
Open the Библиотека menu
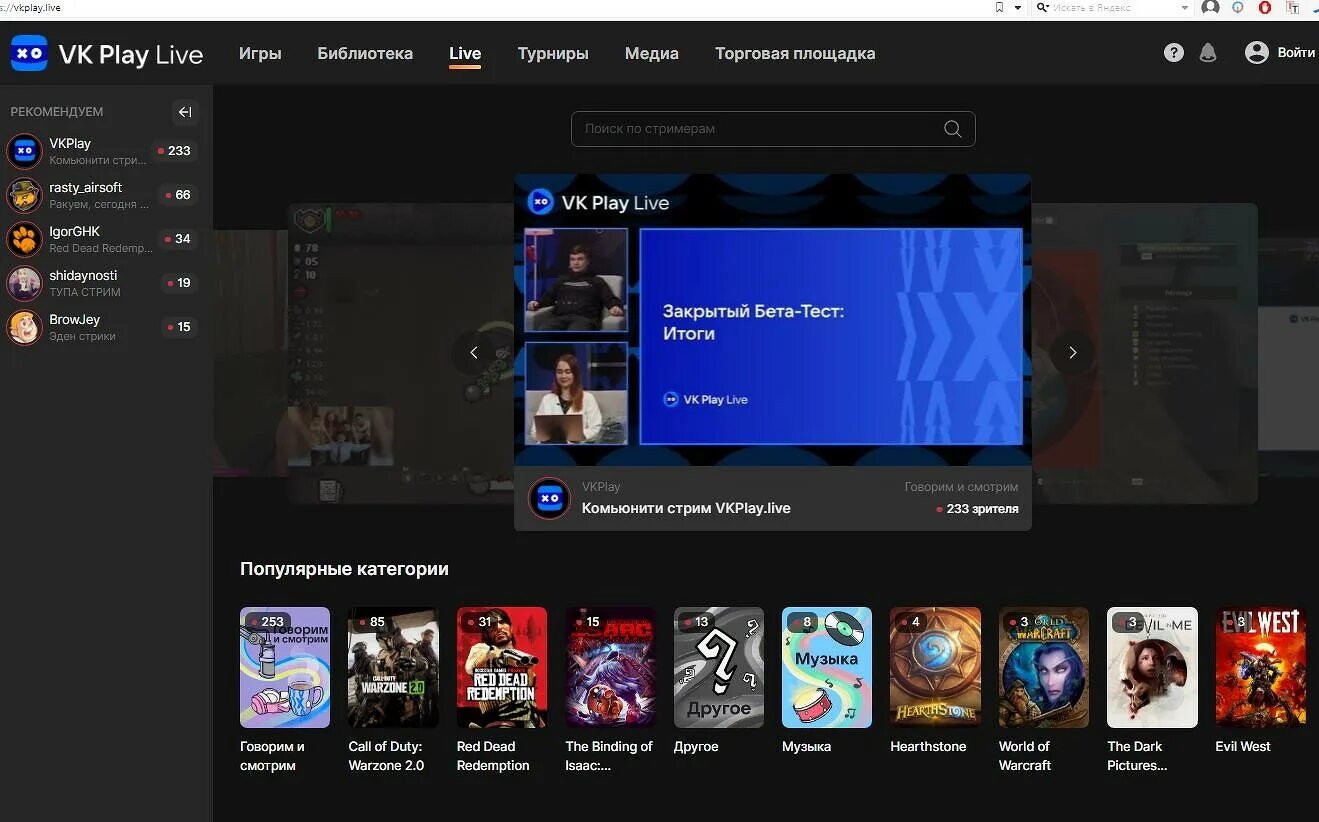point(365,53)
